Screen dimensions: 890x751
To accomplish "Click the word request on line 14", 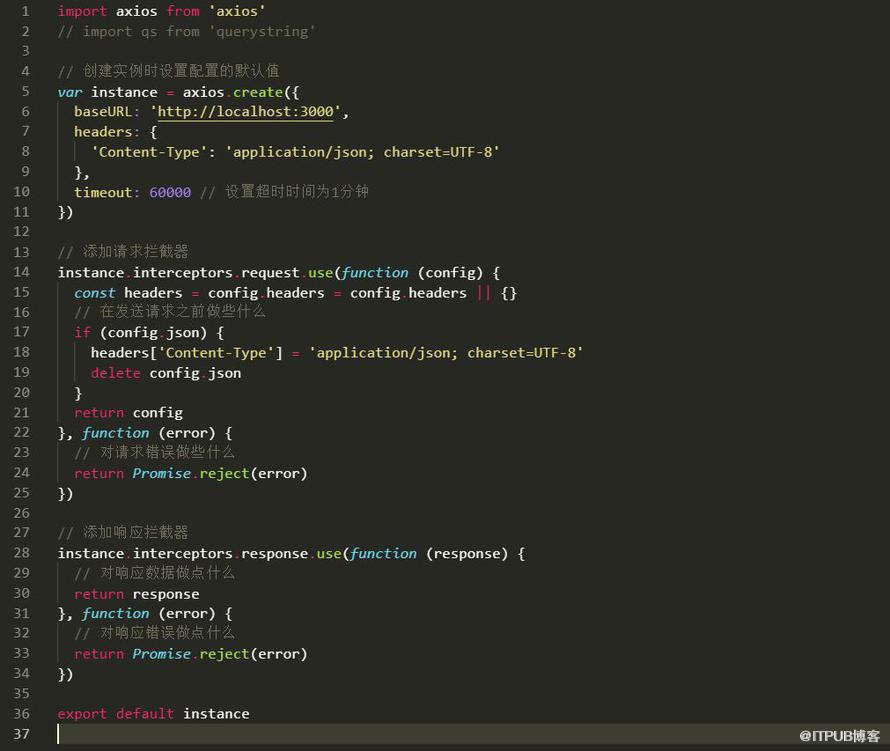I will pyautogui.click(x=270, y=273).
